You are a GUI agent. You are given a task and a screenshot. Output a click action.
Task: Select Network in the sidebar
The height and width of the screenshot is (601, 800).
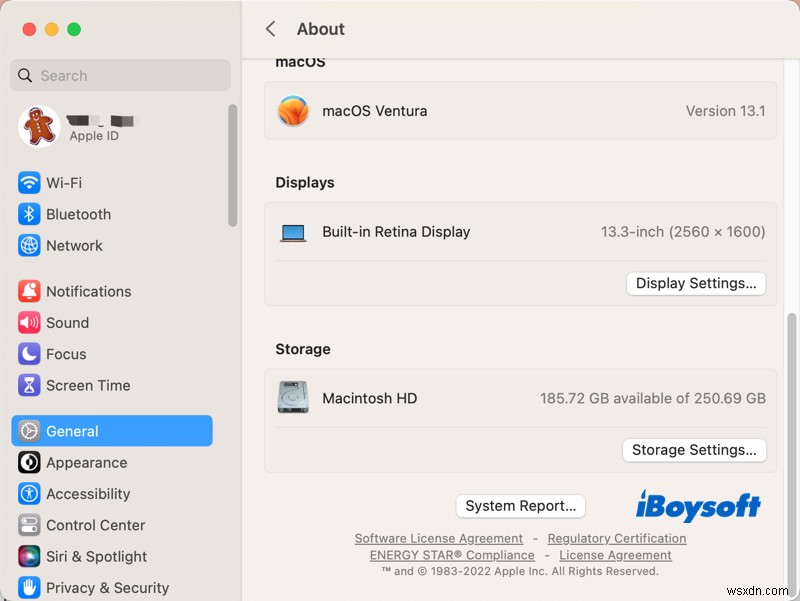74,245
